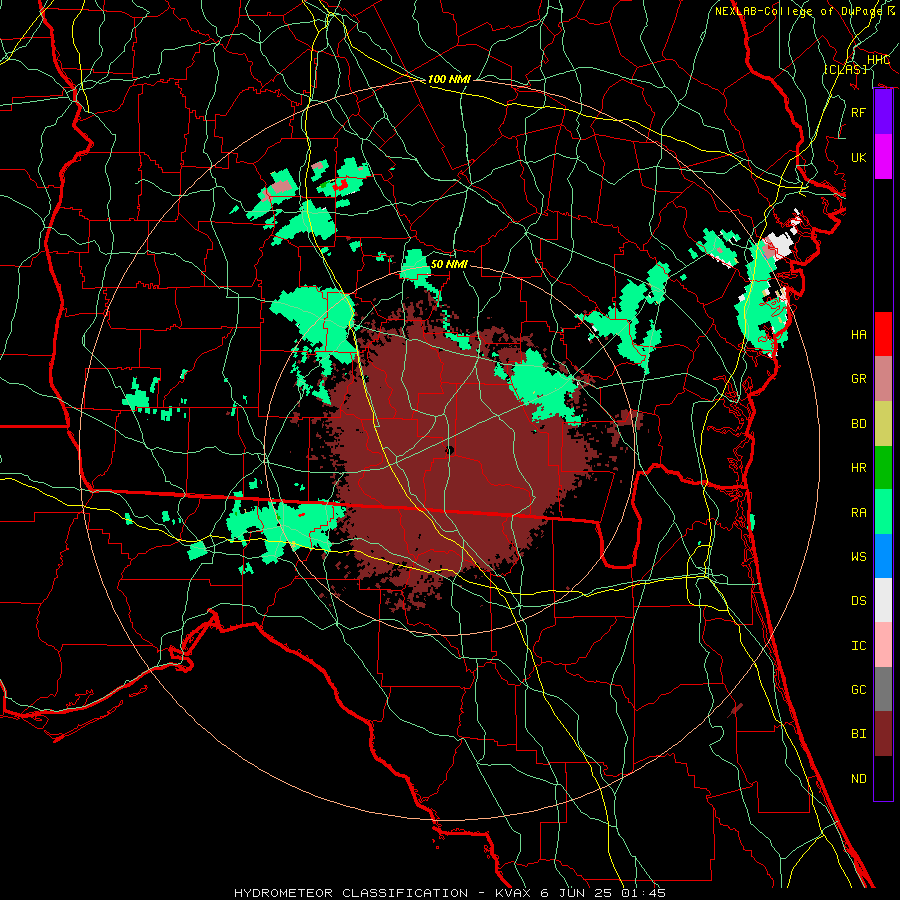Click the Hydrometeor Classification KVAX title caption
This screenshot has width=900, height=900.
pyautogui.click(x=450, y=893)
